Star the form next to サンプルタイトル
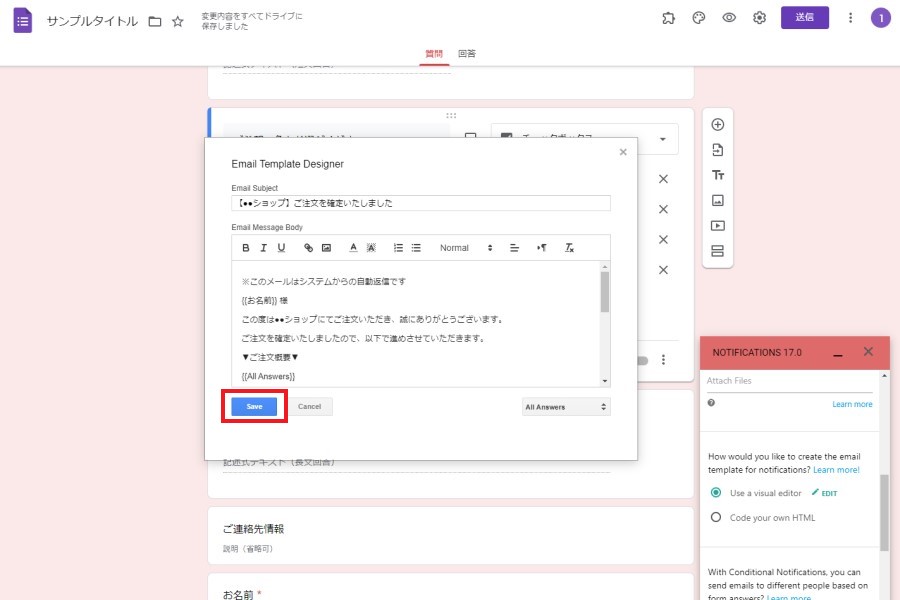The width and height of the screenshot is (900, 600). point(178,21)
